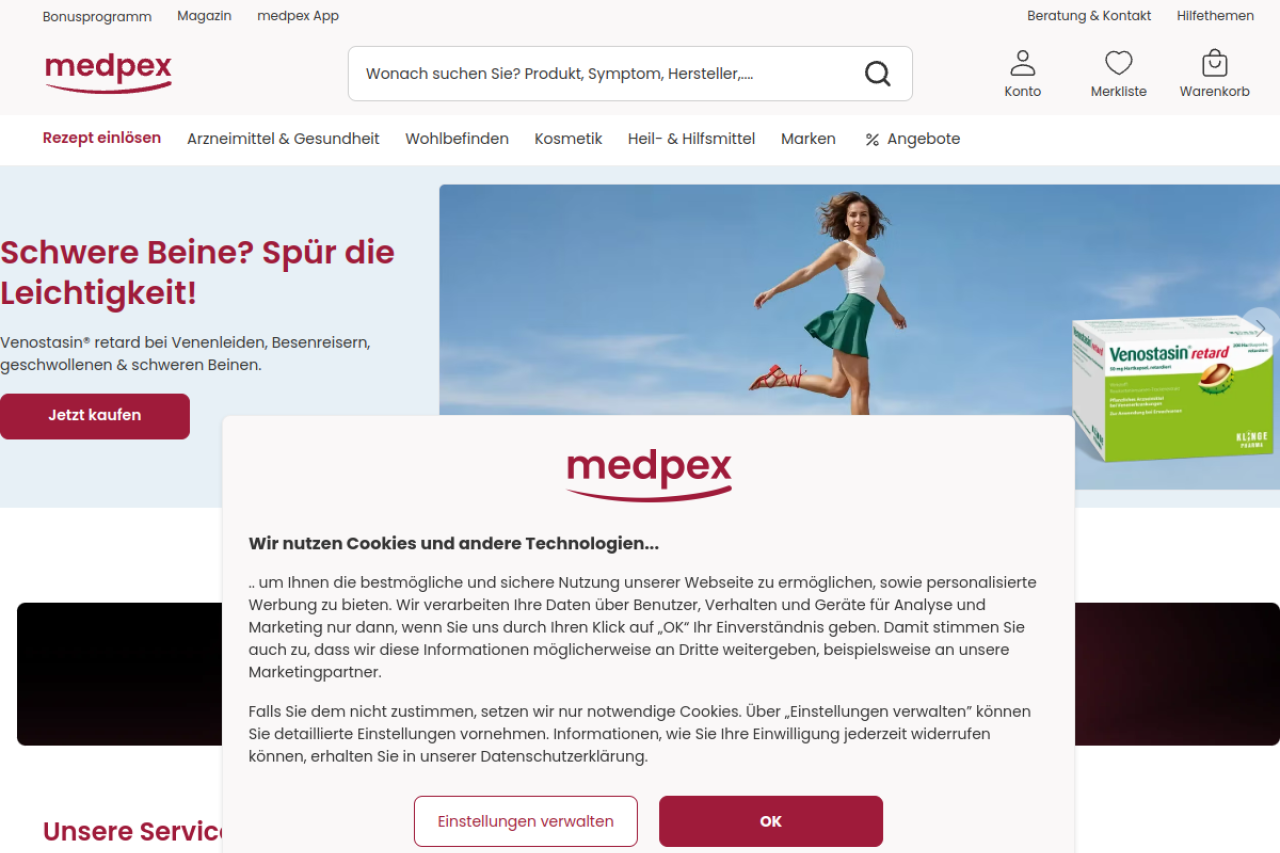Advance the banner with the right arrow

[1261, 327]
